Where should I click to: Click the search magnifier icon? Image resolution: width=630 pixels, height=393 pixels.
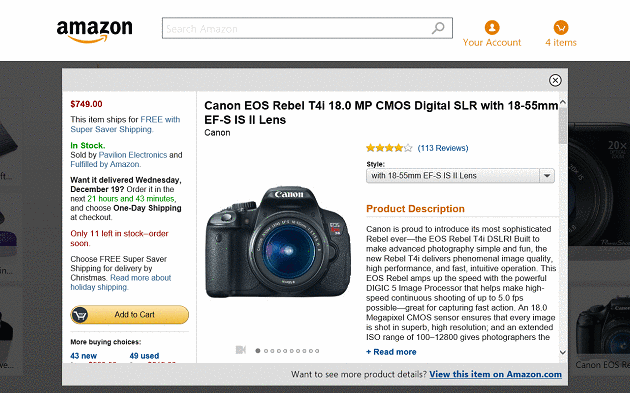(x=438, y=28)
